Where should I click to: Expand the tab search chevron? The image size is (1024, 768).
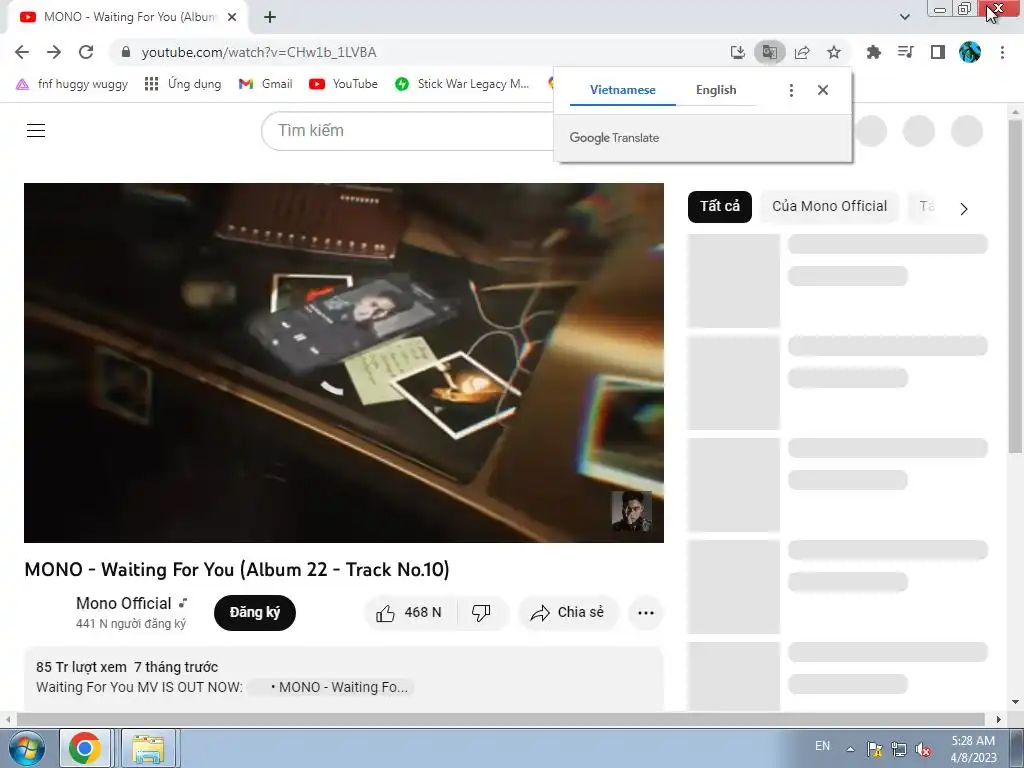(904, 17)
